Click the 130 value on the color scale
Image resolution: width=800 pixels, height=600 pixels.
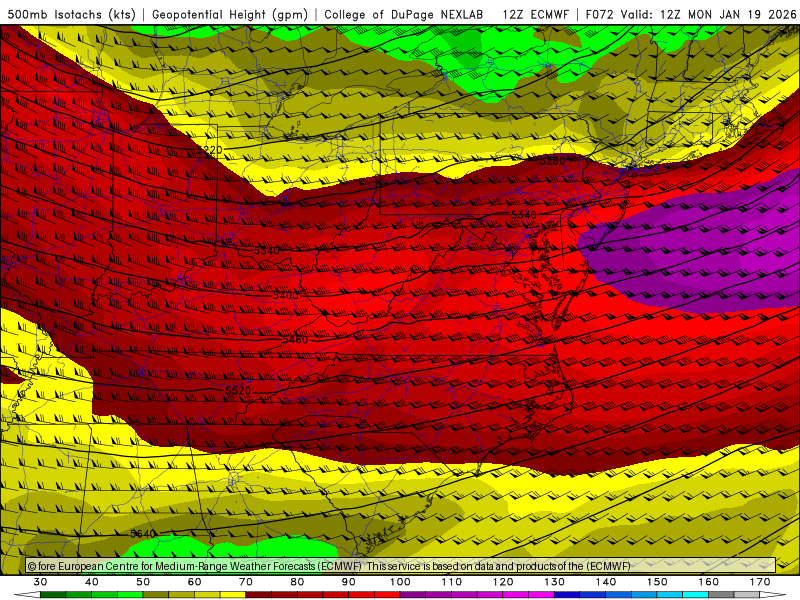(x=555, y=582)
